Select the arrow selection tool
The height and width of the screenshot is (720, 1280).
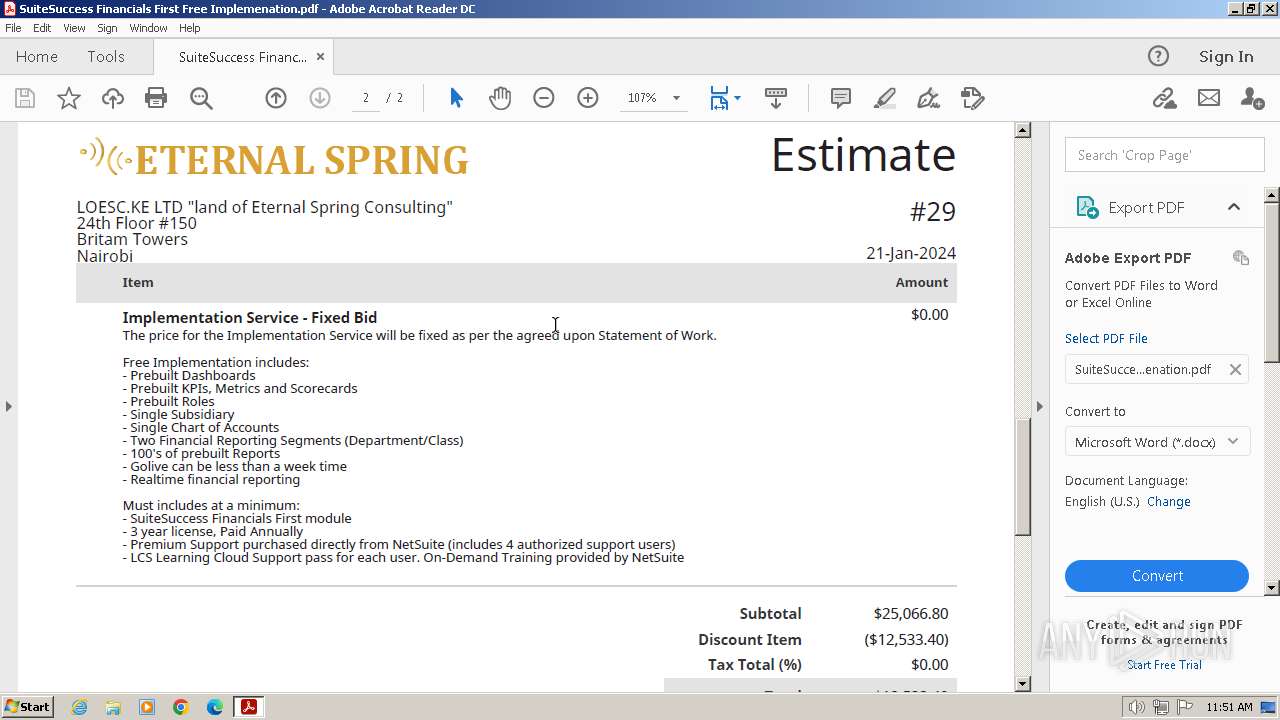(456, 98)
